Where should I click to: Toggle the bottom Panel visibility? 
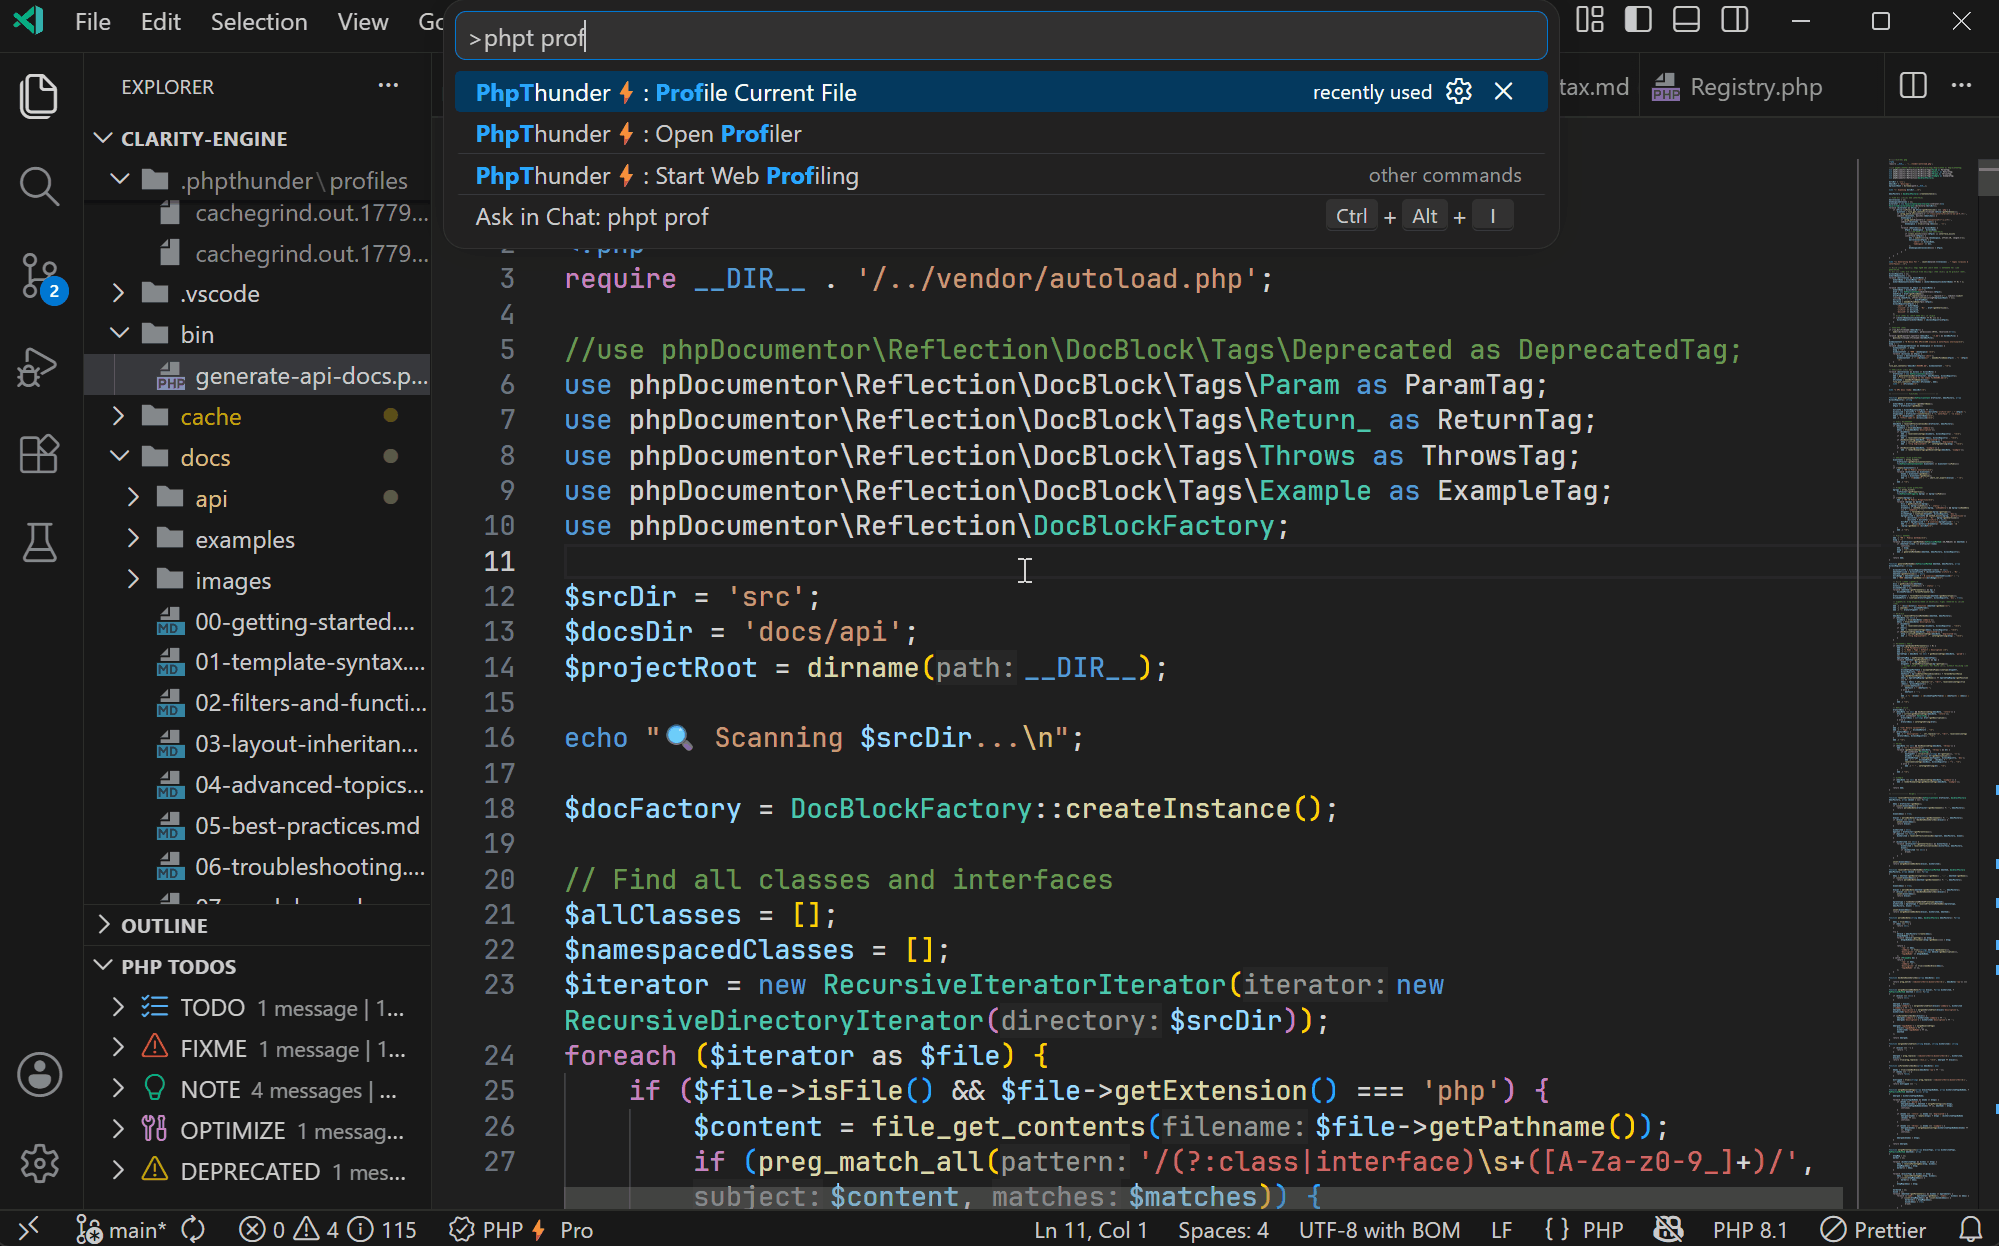[1686, 20]
